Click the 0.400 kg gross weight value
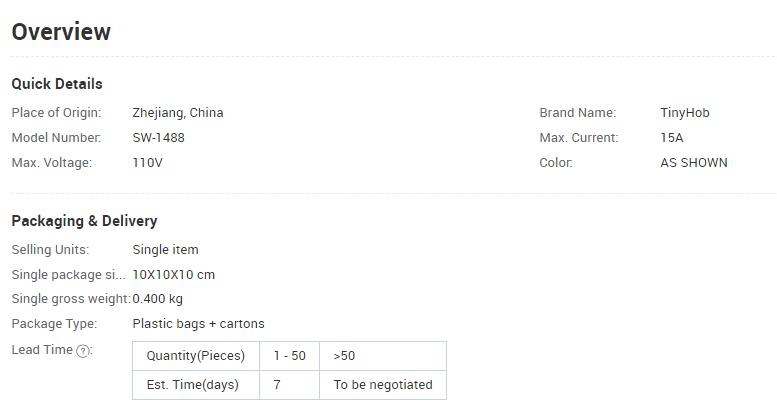777x416 pixels. [158, 299]
